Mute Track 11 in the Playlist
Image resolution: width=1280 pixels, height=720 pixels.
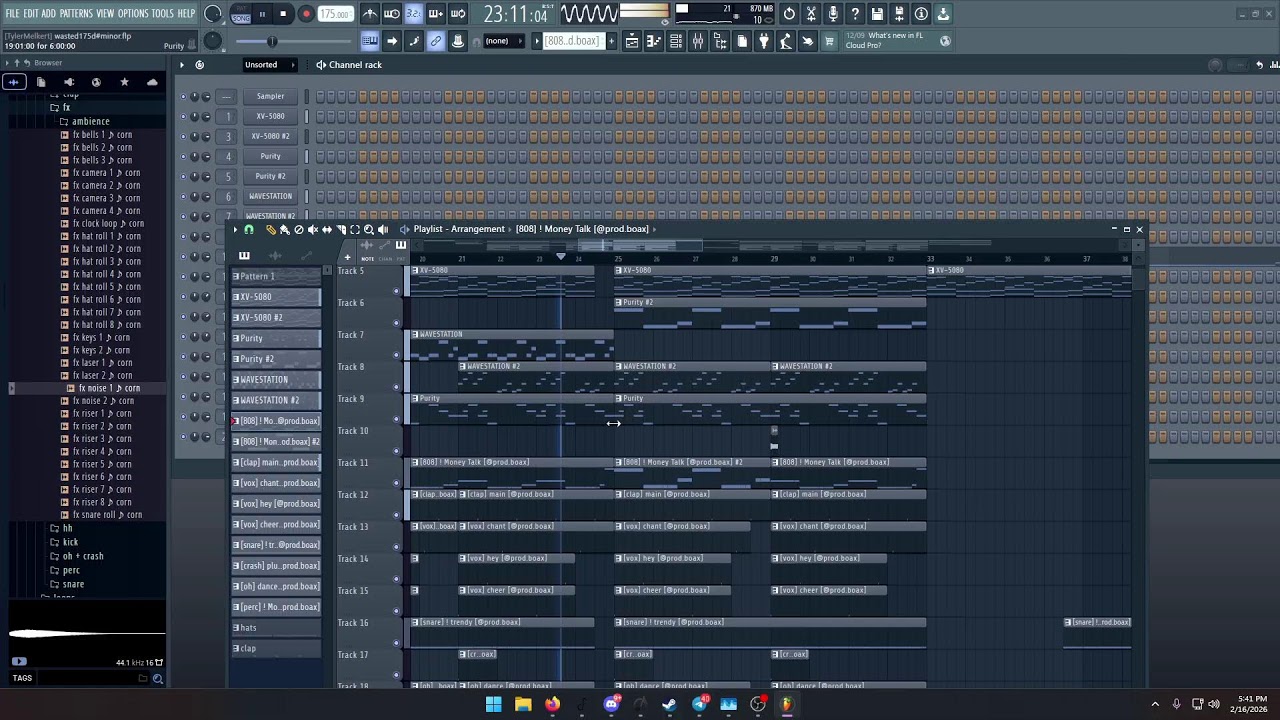point(396,483)
